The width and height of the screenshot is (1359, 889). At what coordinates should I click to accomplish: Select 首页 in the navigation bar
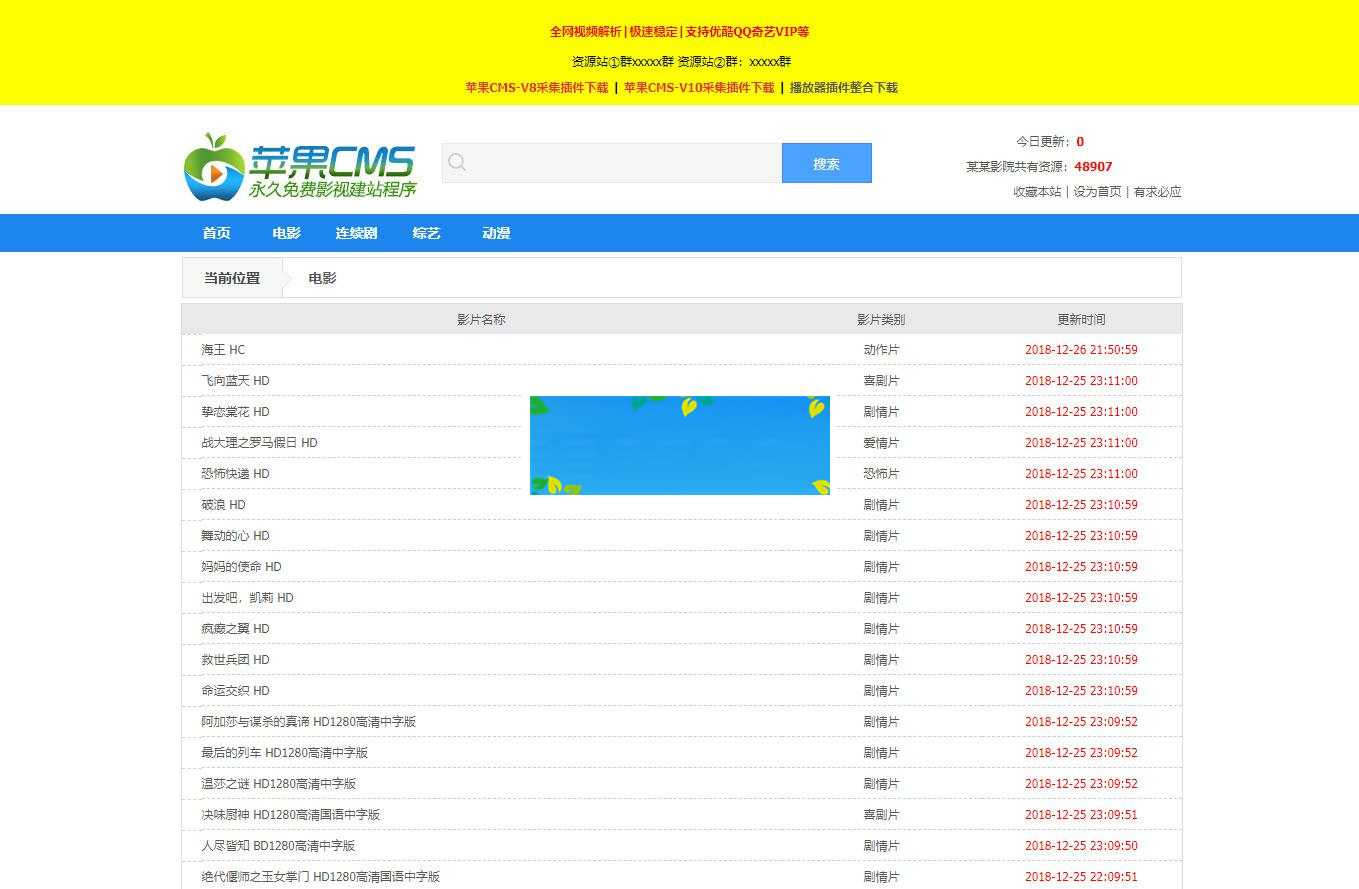(x=216, y=233)
